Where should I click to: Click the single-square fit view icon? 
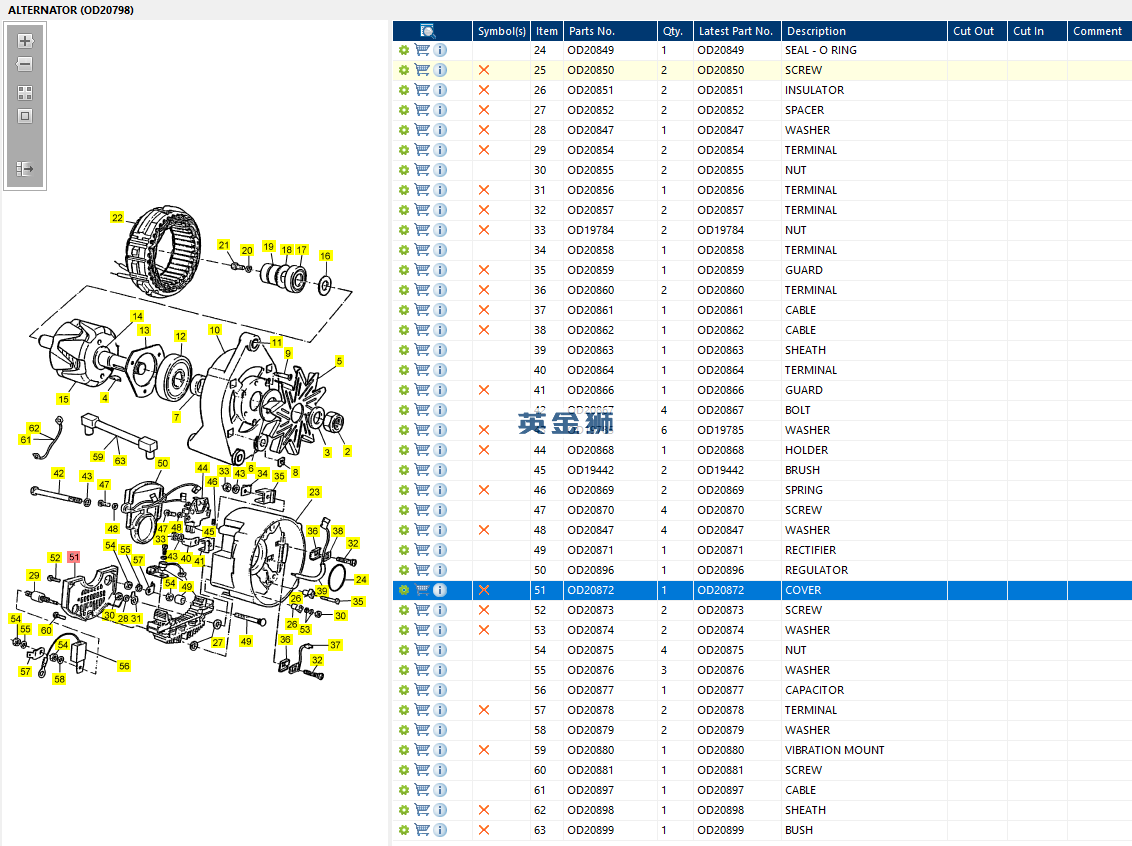point(25,116)
